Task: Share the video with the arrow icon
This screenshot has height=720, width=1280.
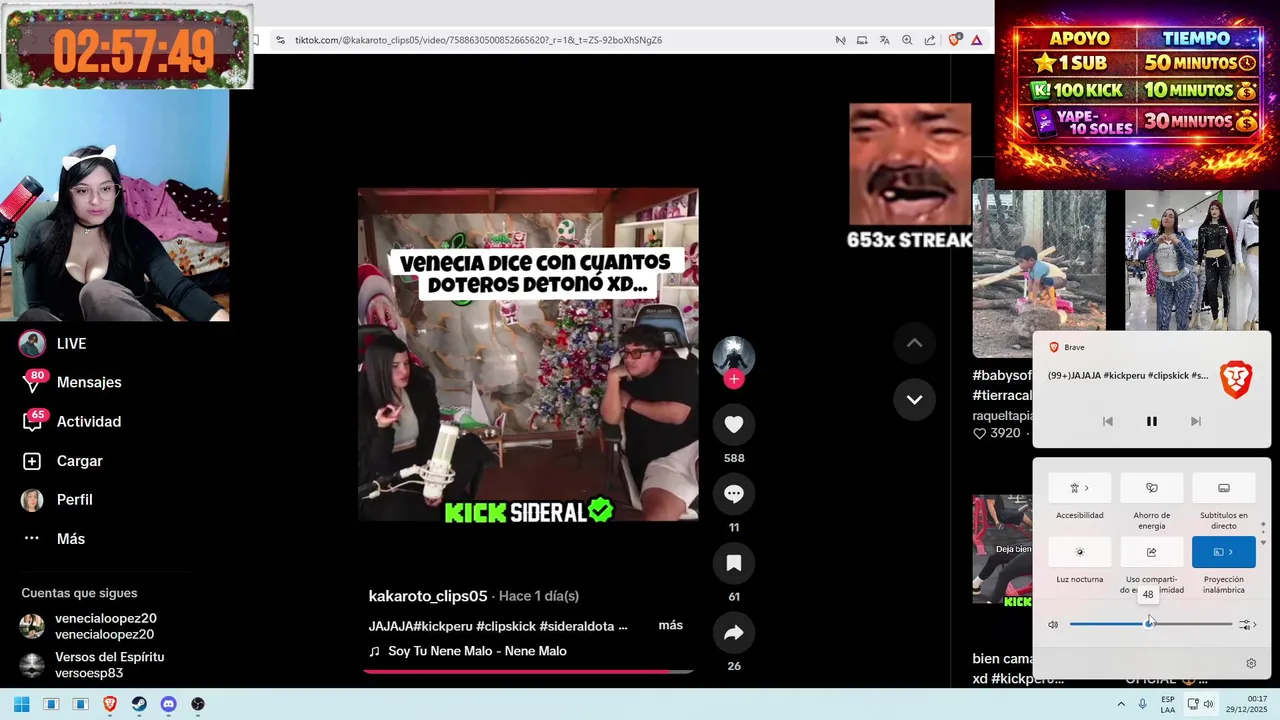Action: pos(733,632)
